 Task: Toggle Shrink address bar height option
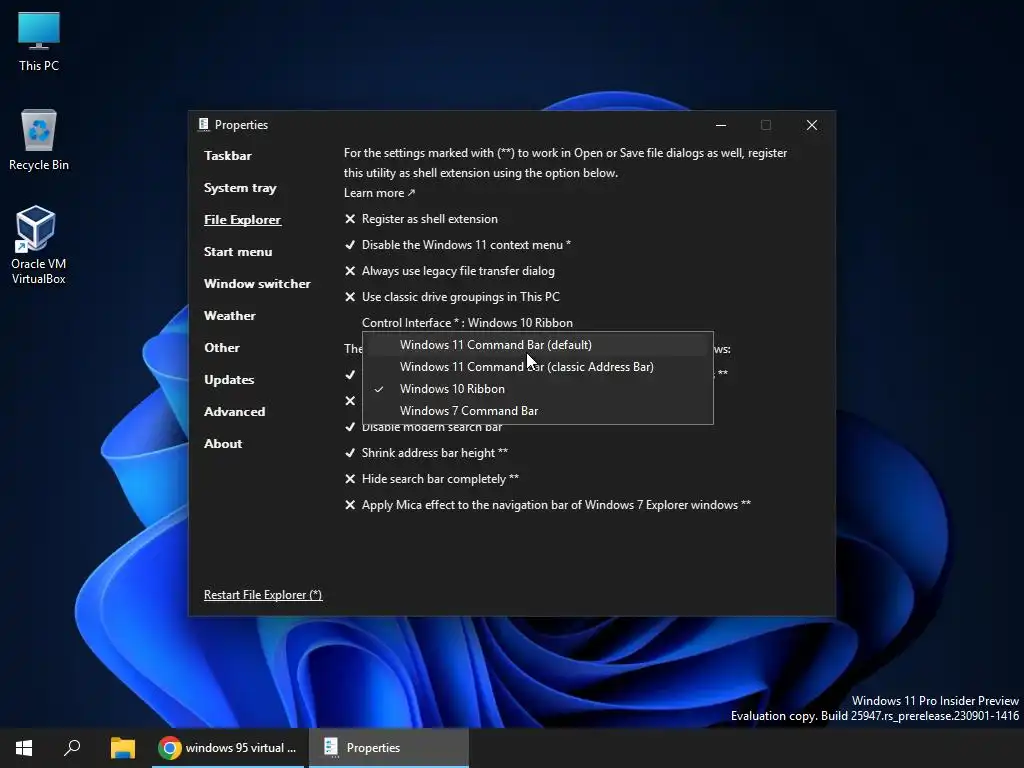click(x=426, y=453)
